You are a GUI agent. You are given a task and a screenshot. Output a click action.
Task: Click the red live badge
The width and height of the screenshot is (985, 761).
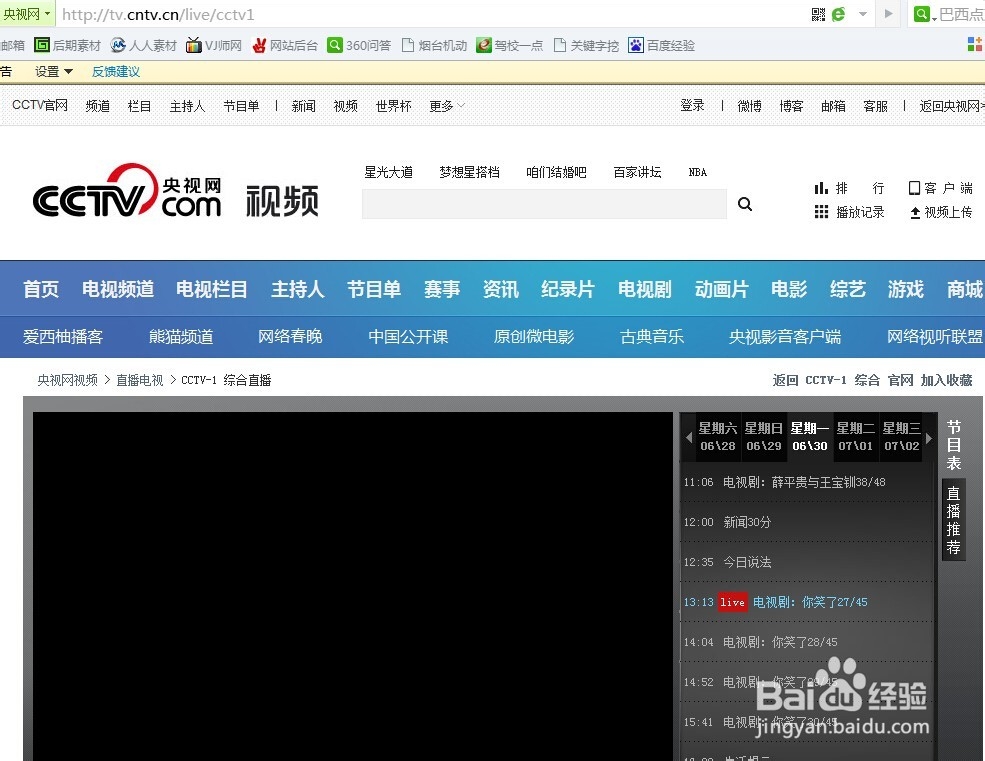pyautogui.click(x=732, y=602)
